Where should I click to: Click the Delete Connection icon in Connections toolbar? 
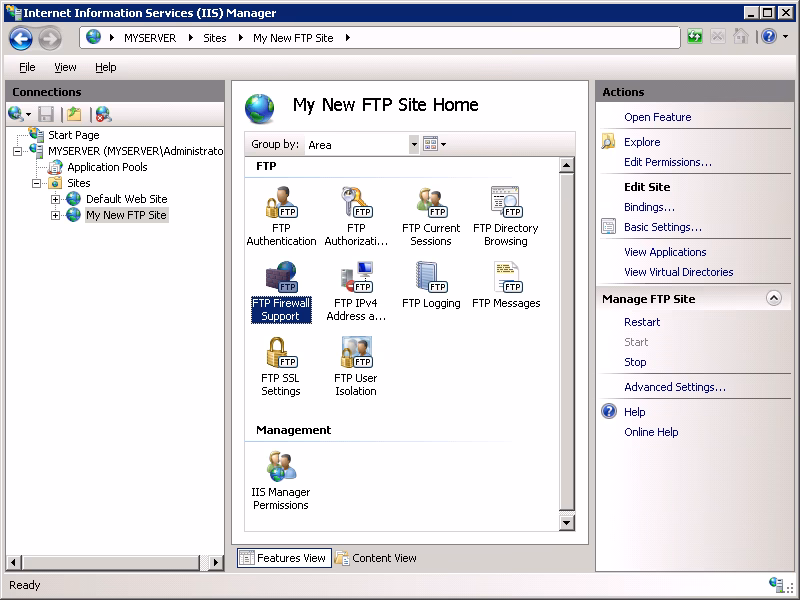click(x=104, y=114)
